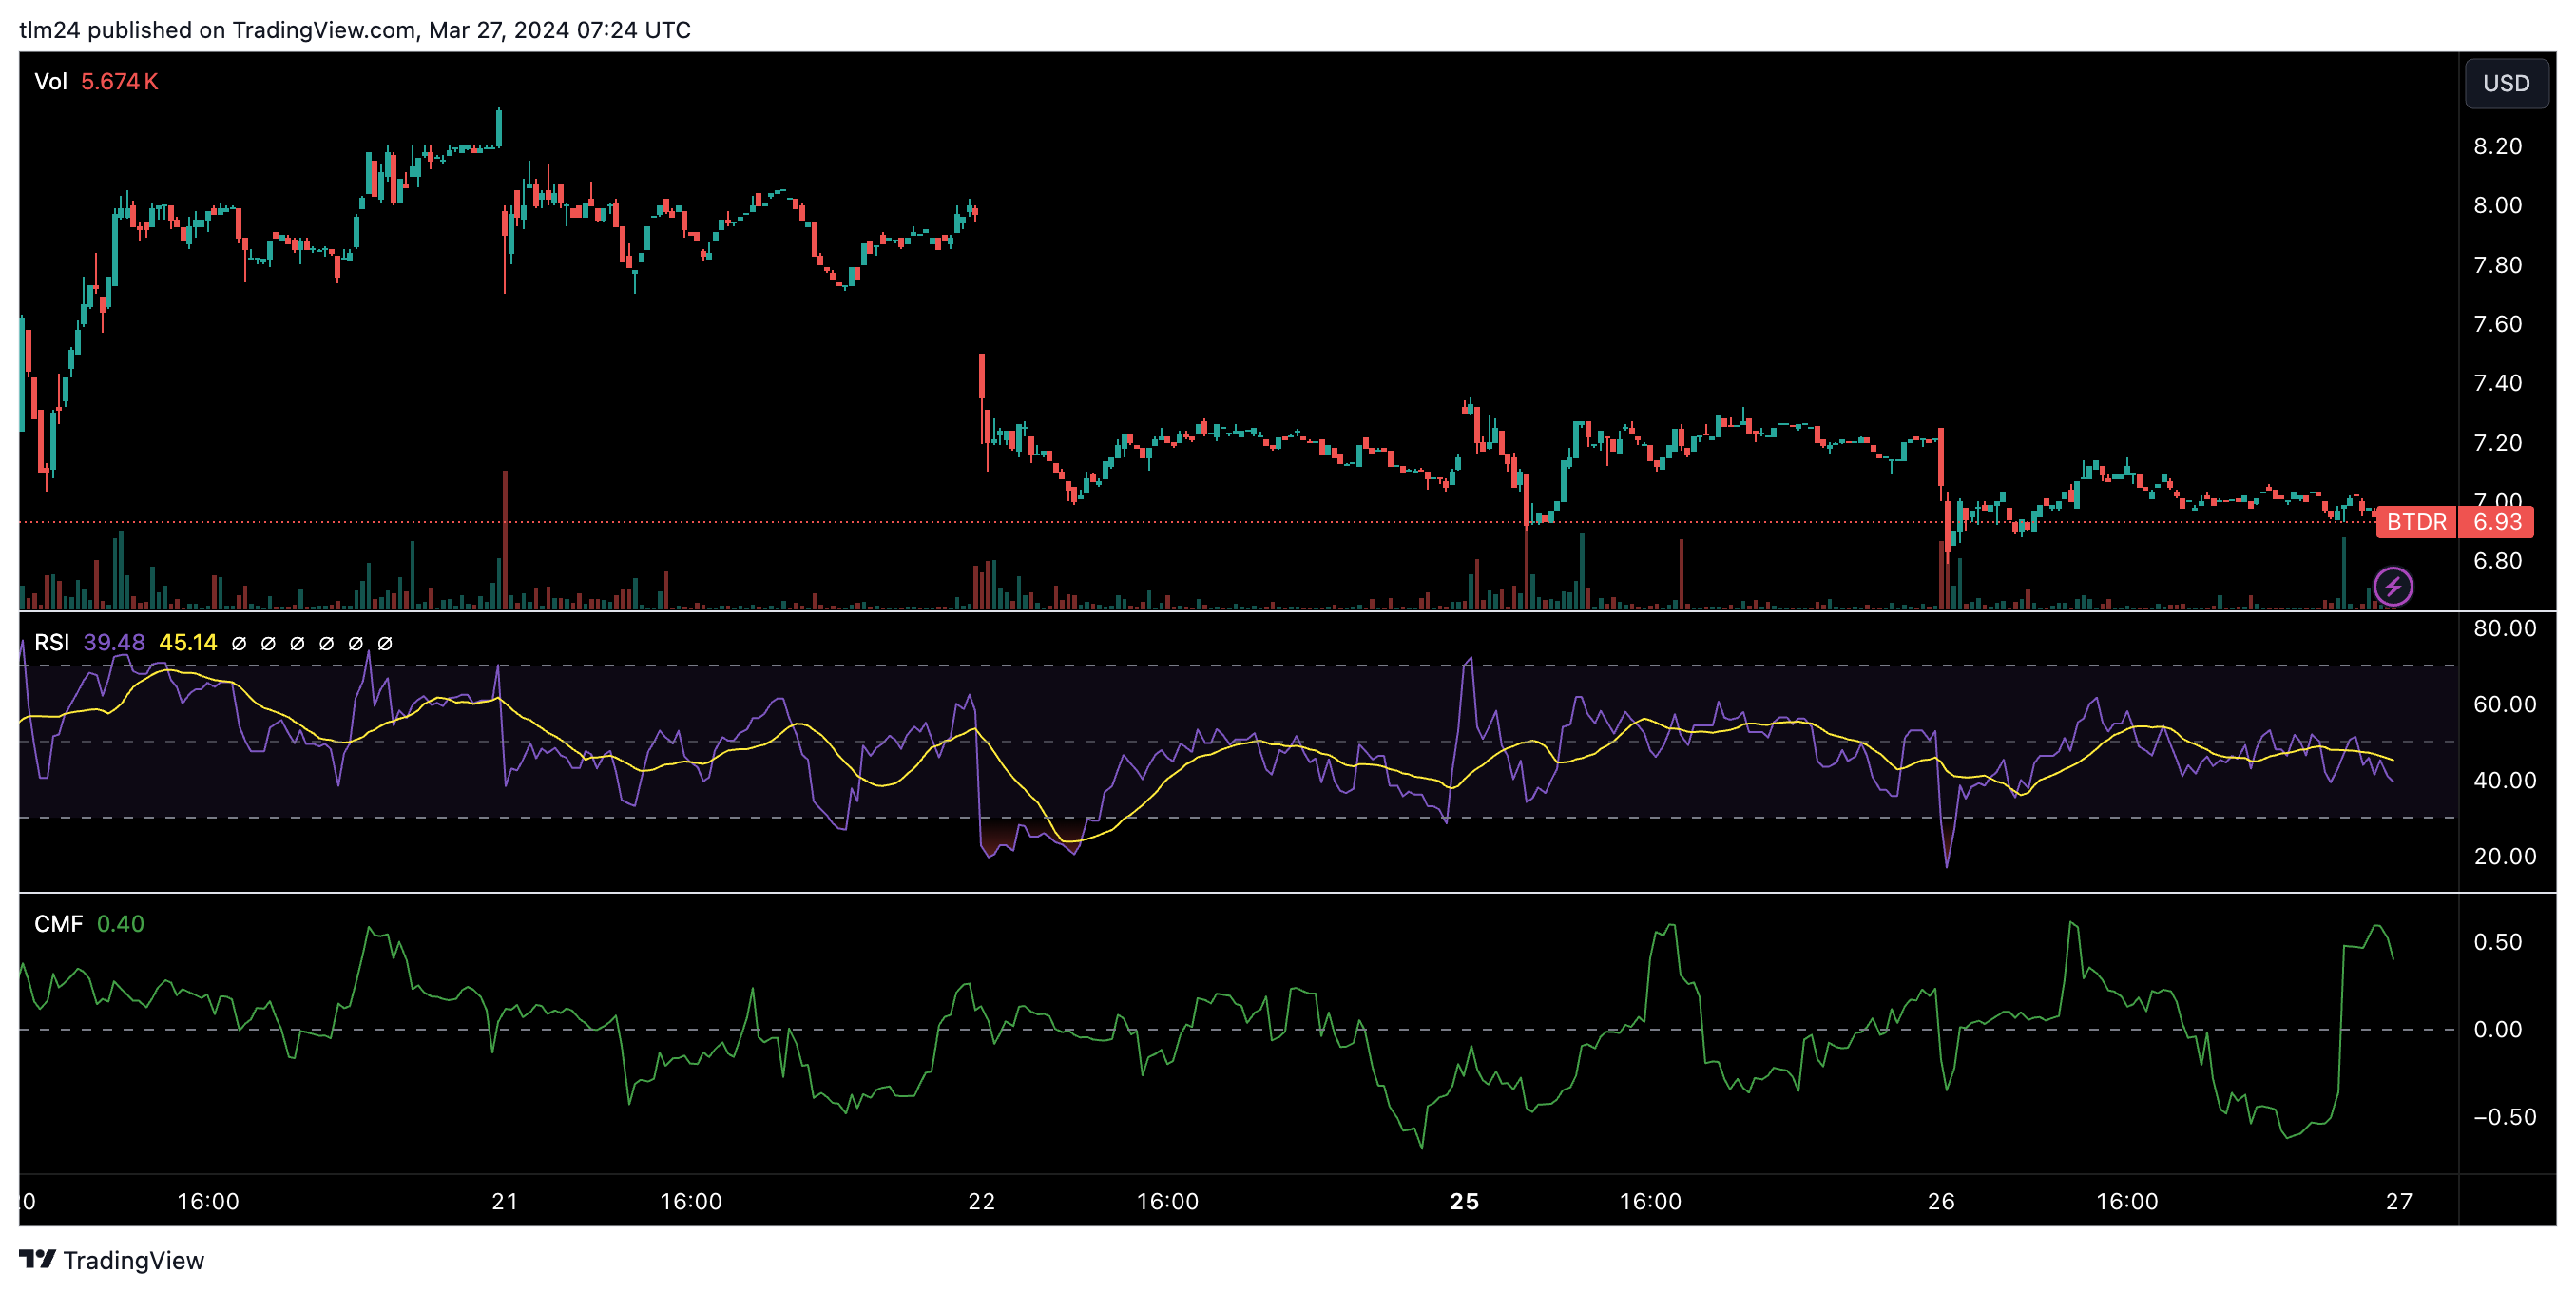Image resolution: width=2576 pixels, height=1293 pixels.
Task: Click the first empty-value symbol after RSI values
Action: pyautogui.click(x=239, y=643)
